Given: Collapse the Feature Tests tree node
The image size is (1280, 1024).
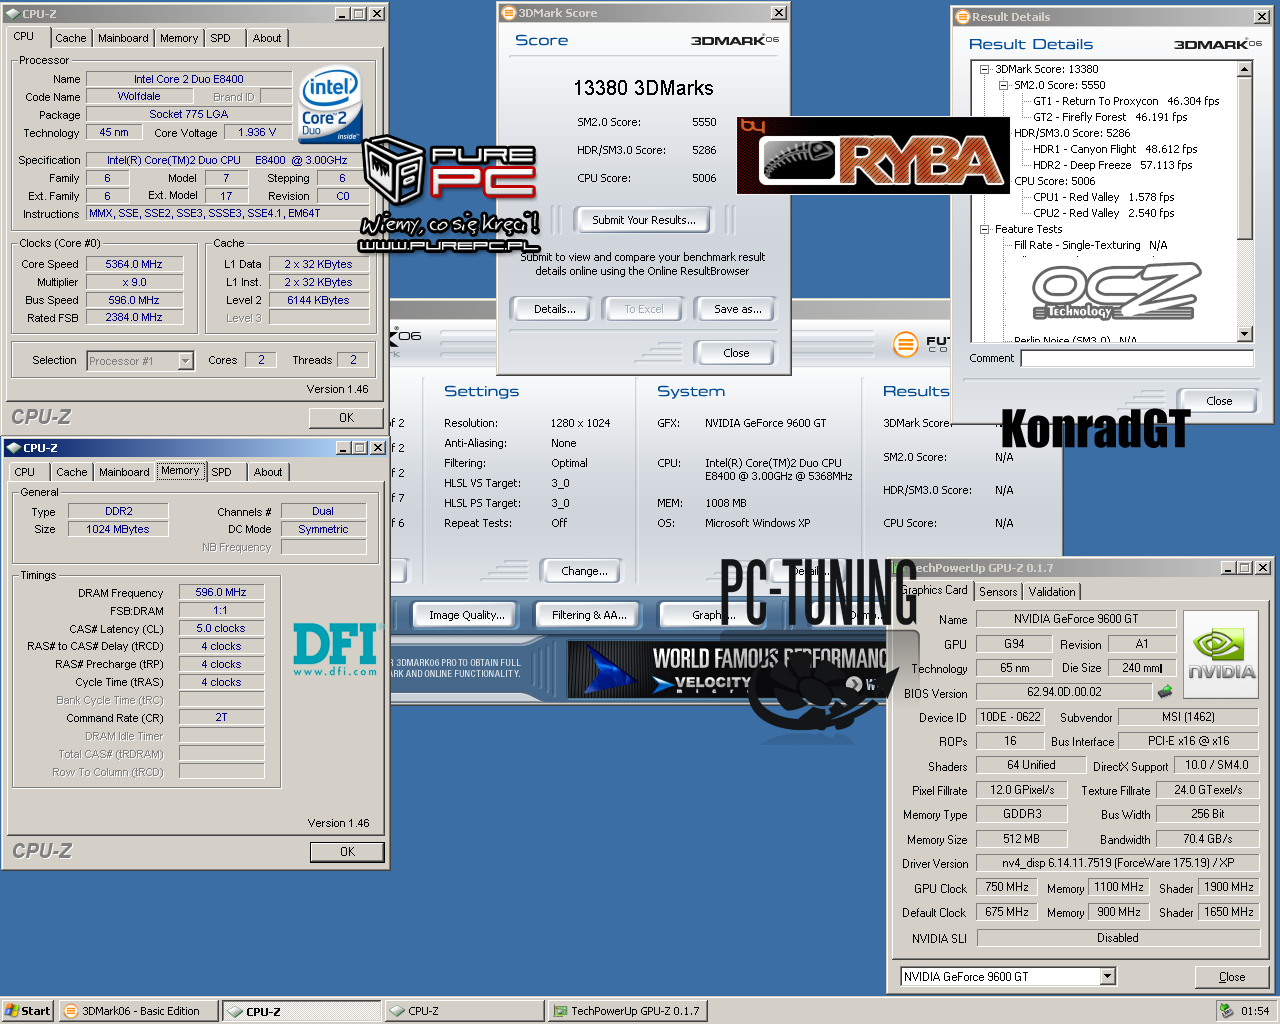Looking at the screenshot, I should tap(985, 229).
